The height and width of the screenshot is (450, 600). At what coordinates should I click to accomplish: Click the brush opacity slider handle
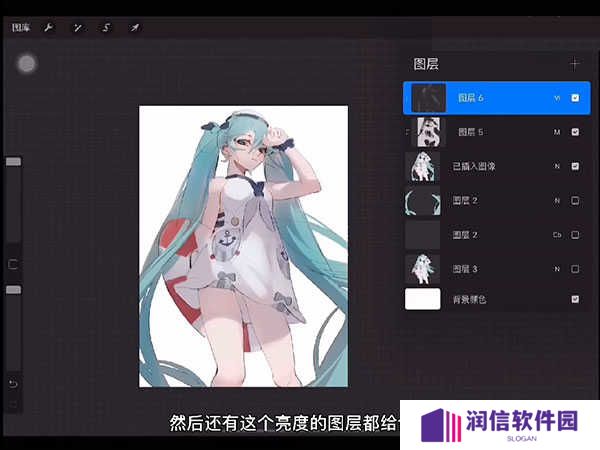coord(13,290)
